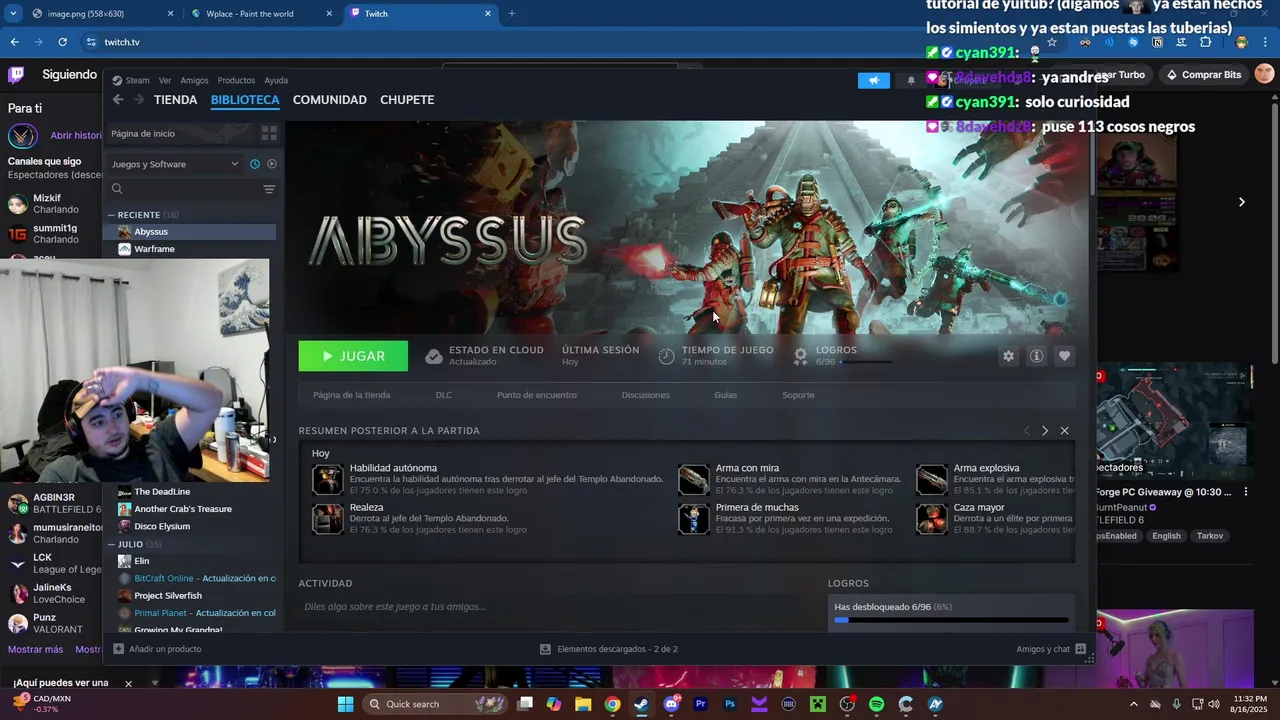Open the Abyssus game settings gear
This screenshot has height=720, width=1280.
[1008, 356]
